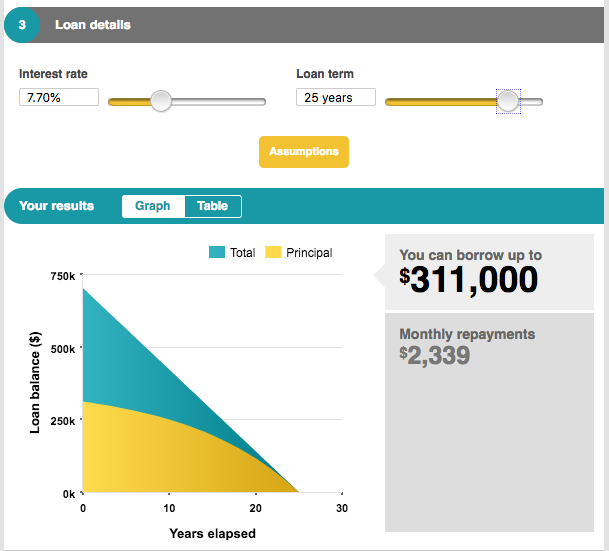
Task: Click the $311,000 borrow amount
Action: pyautogui.click(x=469, y=280)
